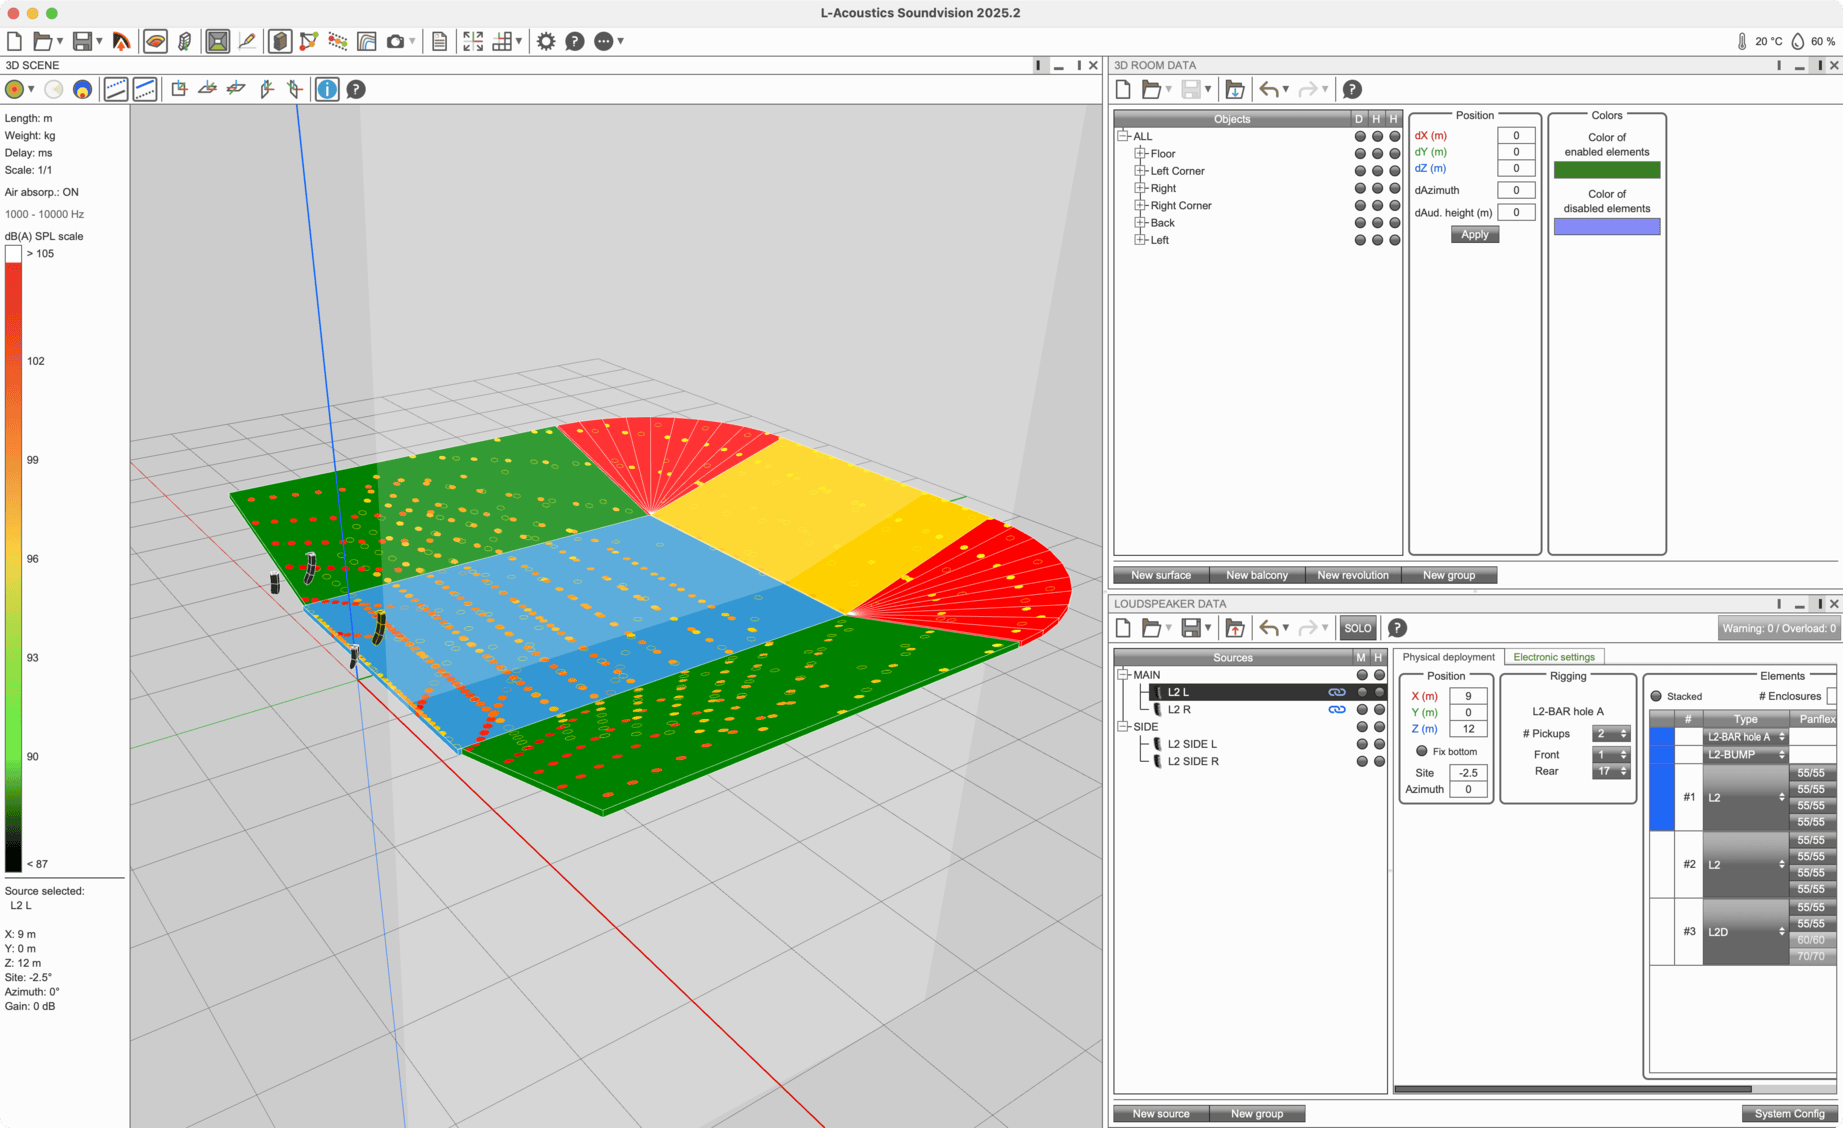Screen dimensions: 1843x1128
Task: Select the Physical deployment tab
Action: click(x=1447, y=657)
